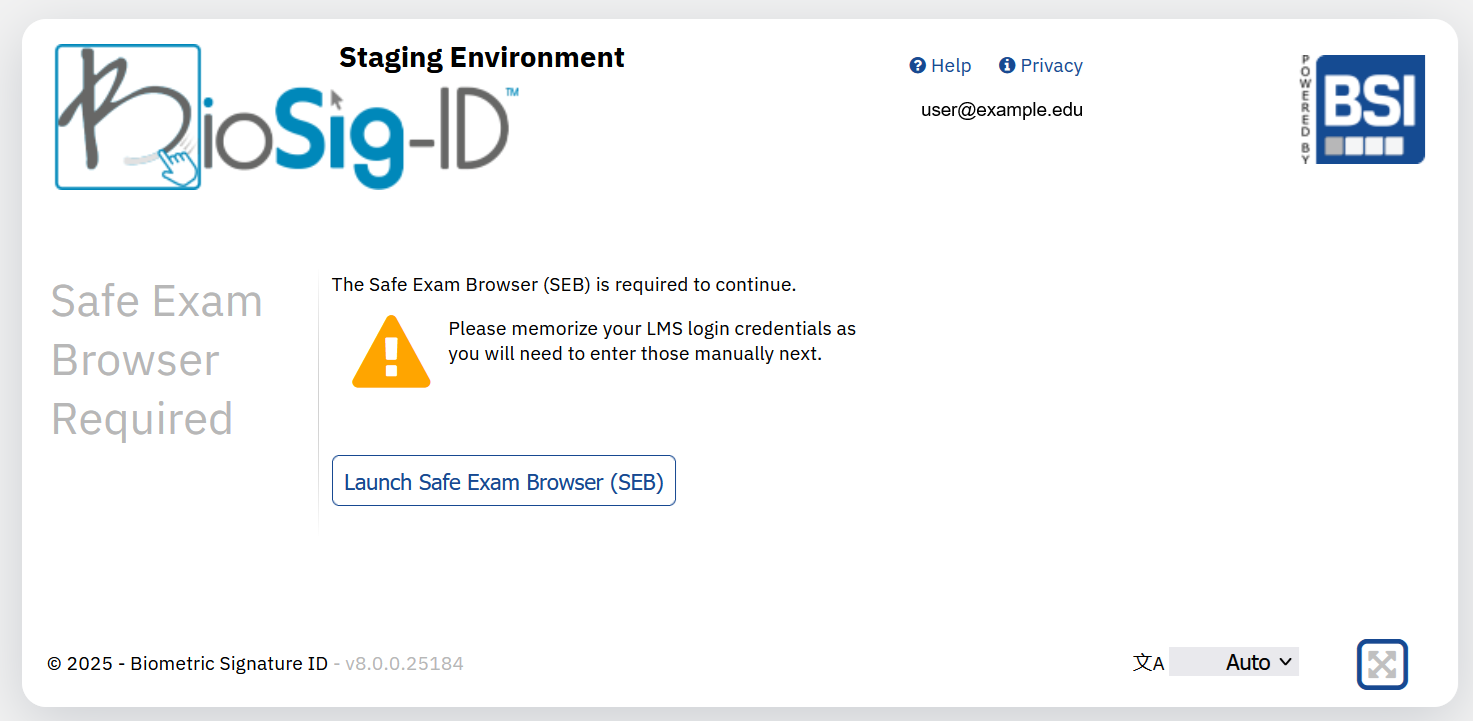
Task: Click the Staging Environment heading
Action: [x=482, y=58]
